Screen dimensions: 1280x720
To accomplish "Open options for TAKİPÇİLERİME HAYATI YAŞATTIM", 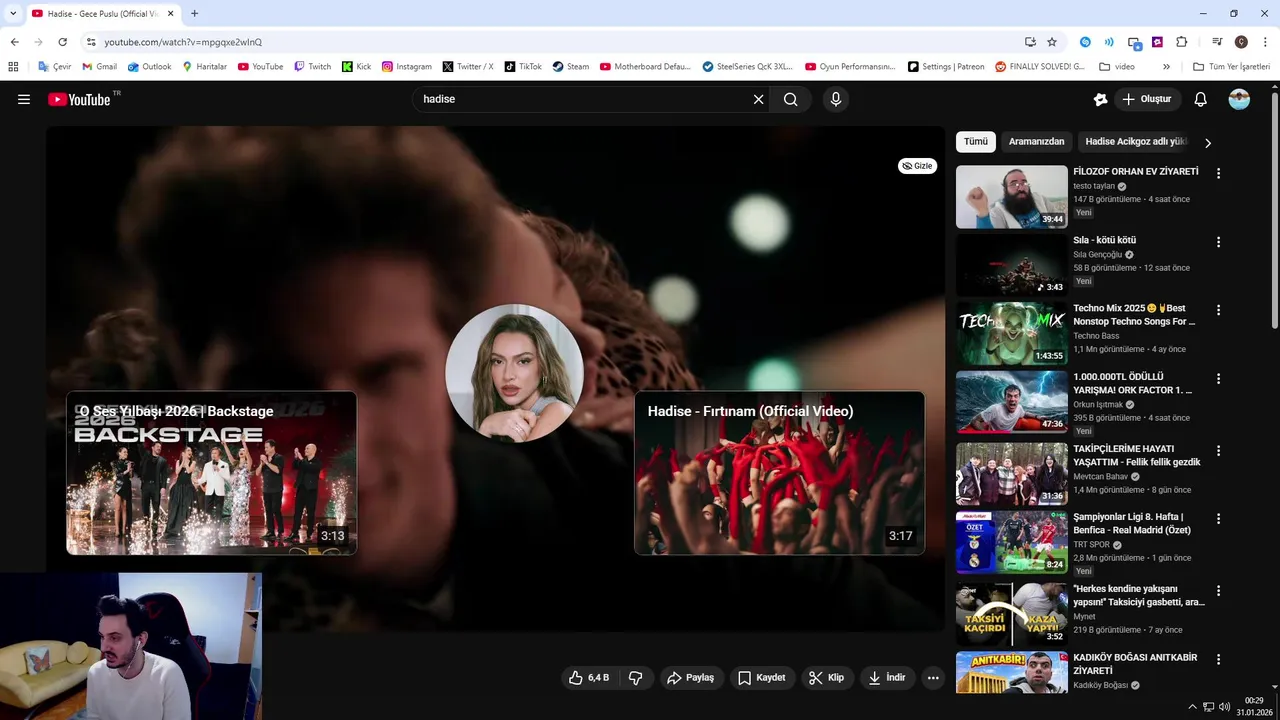I will (1218, 450).
